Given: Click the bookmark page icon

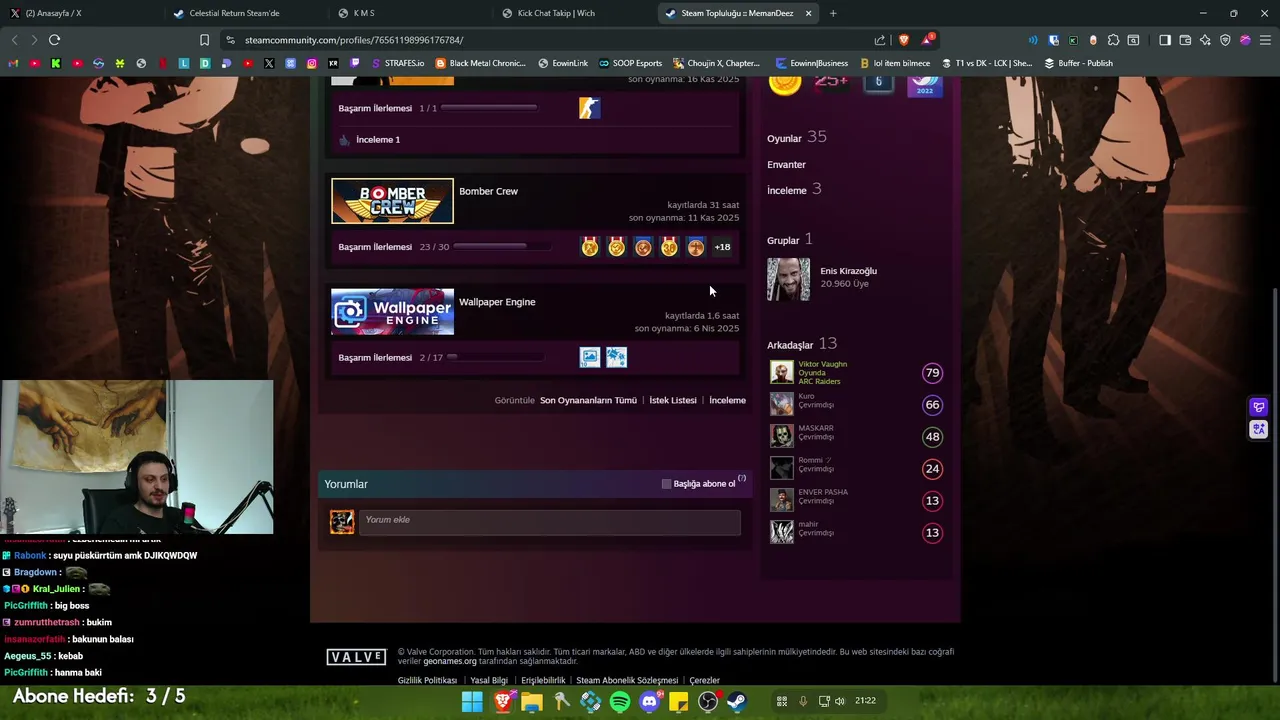Looking at the screenshot, I should (x=204, y=40).
